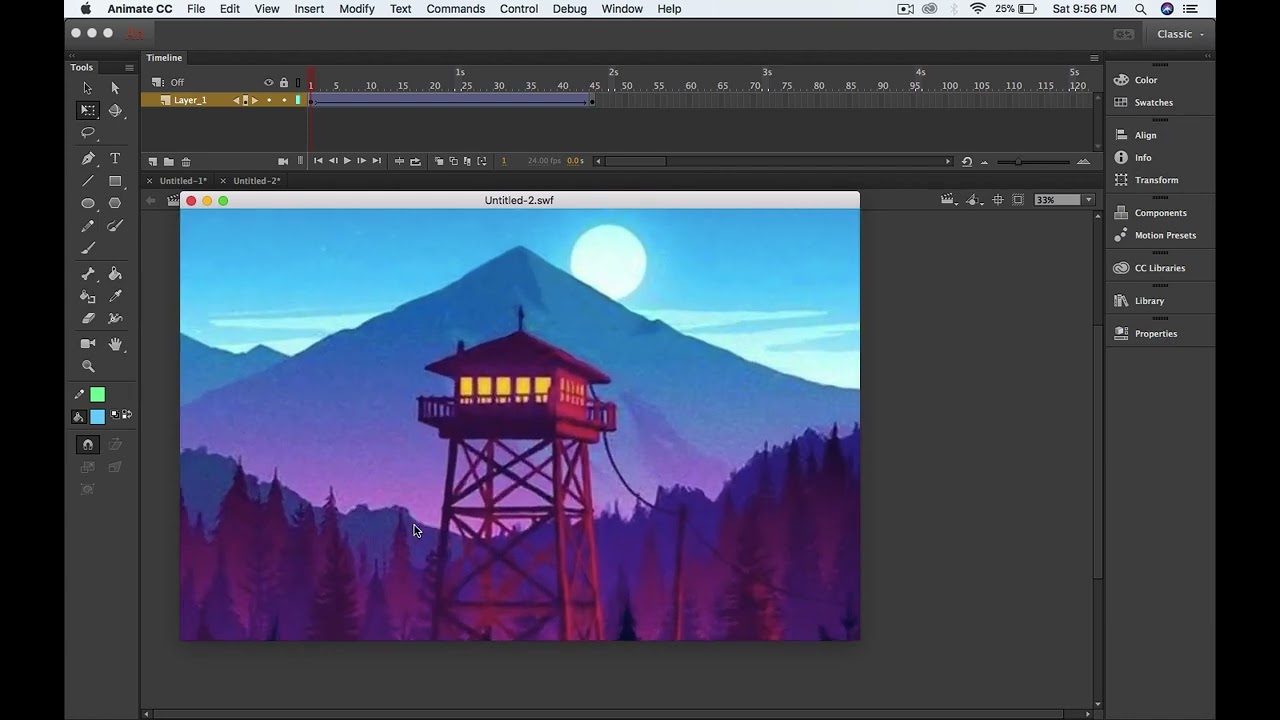
Task: Select the Eraser tool
Action: point(88,318)
